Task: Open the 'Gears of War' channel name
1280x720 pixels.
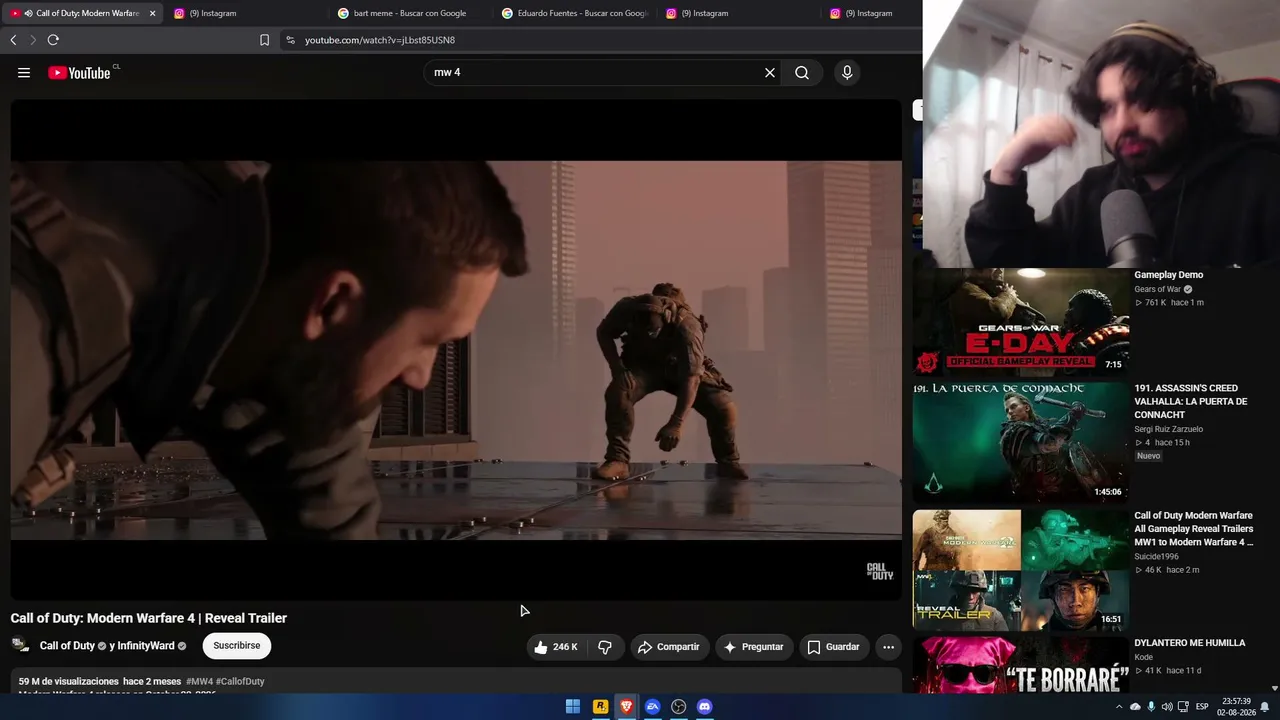Action: tap(1157, 290)
